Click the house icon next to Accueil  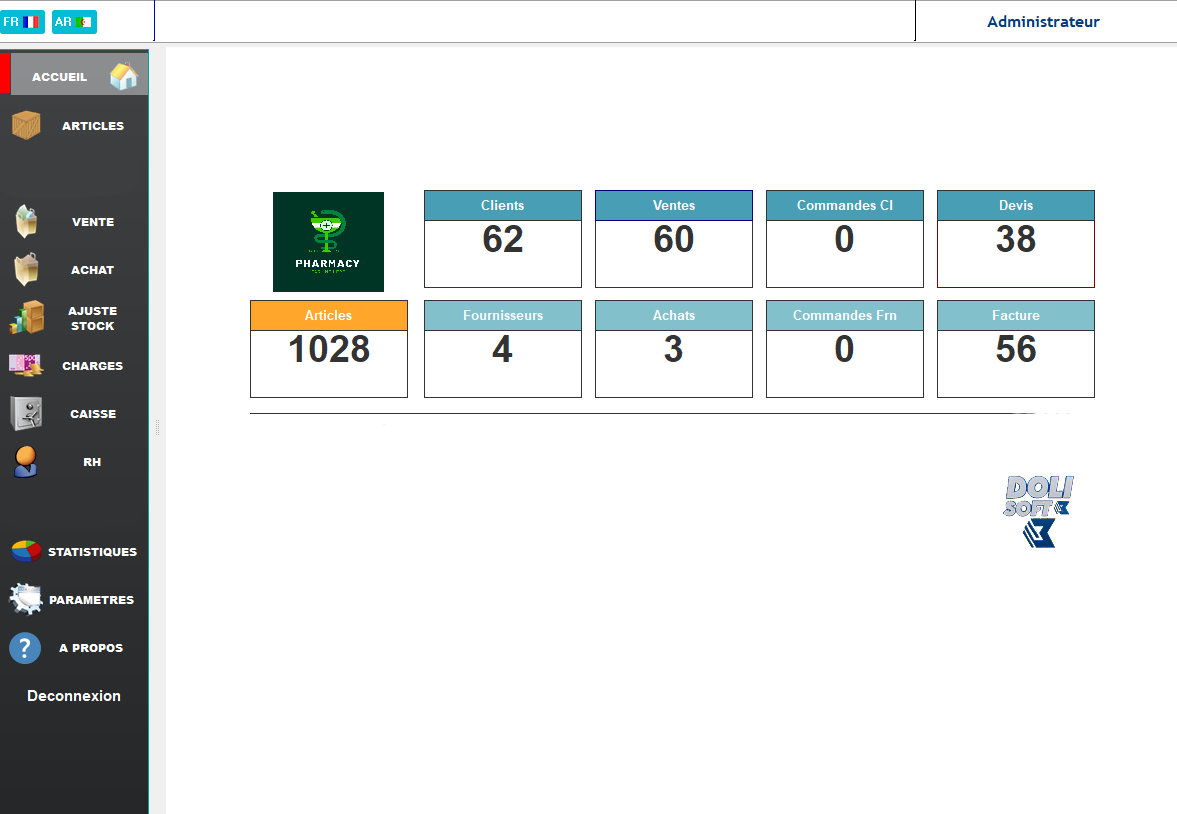tap(123, 77)
